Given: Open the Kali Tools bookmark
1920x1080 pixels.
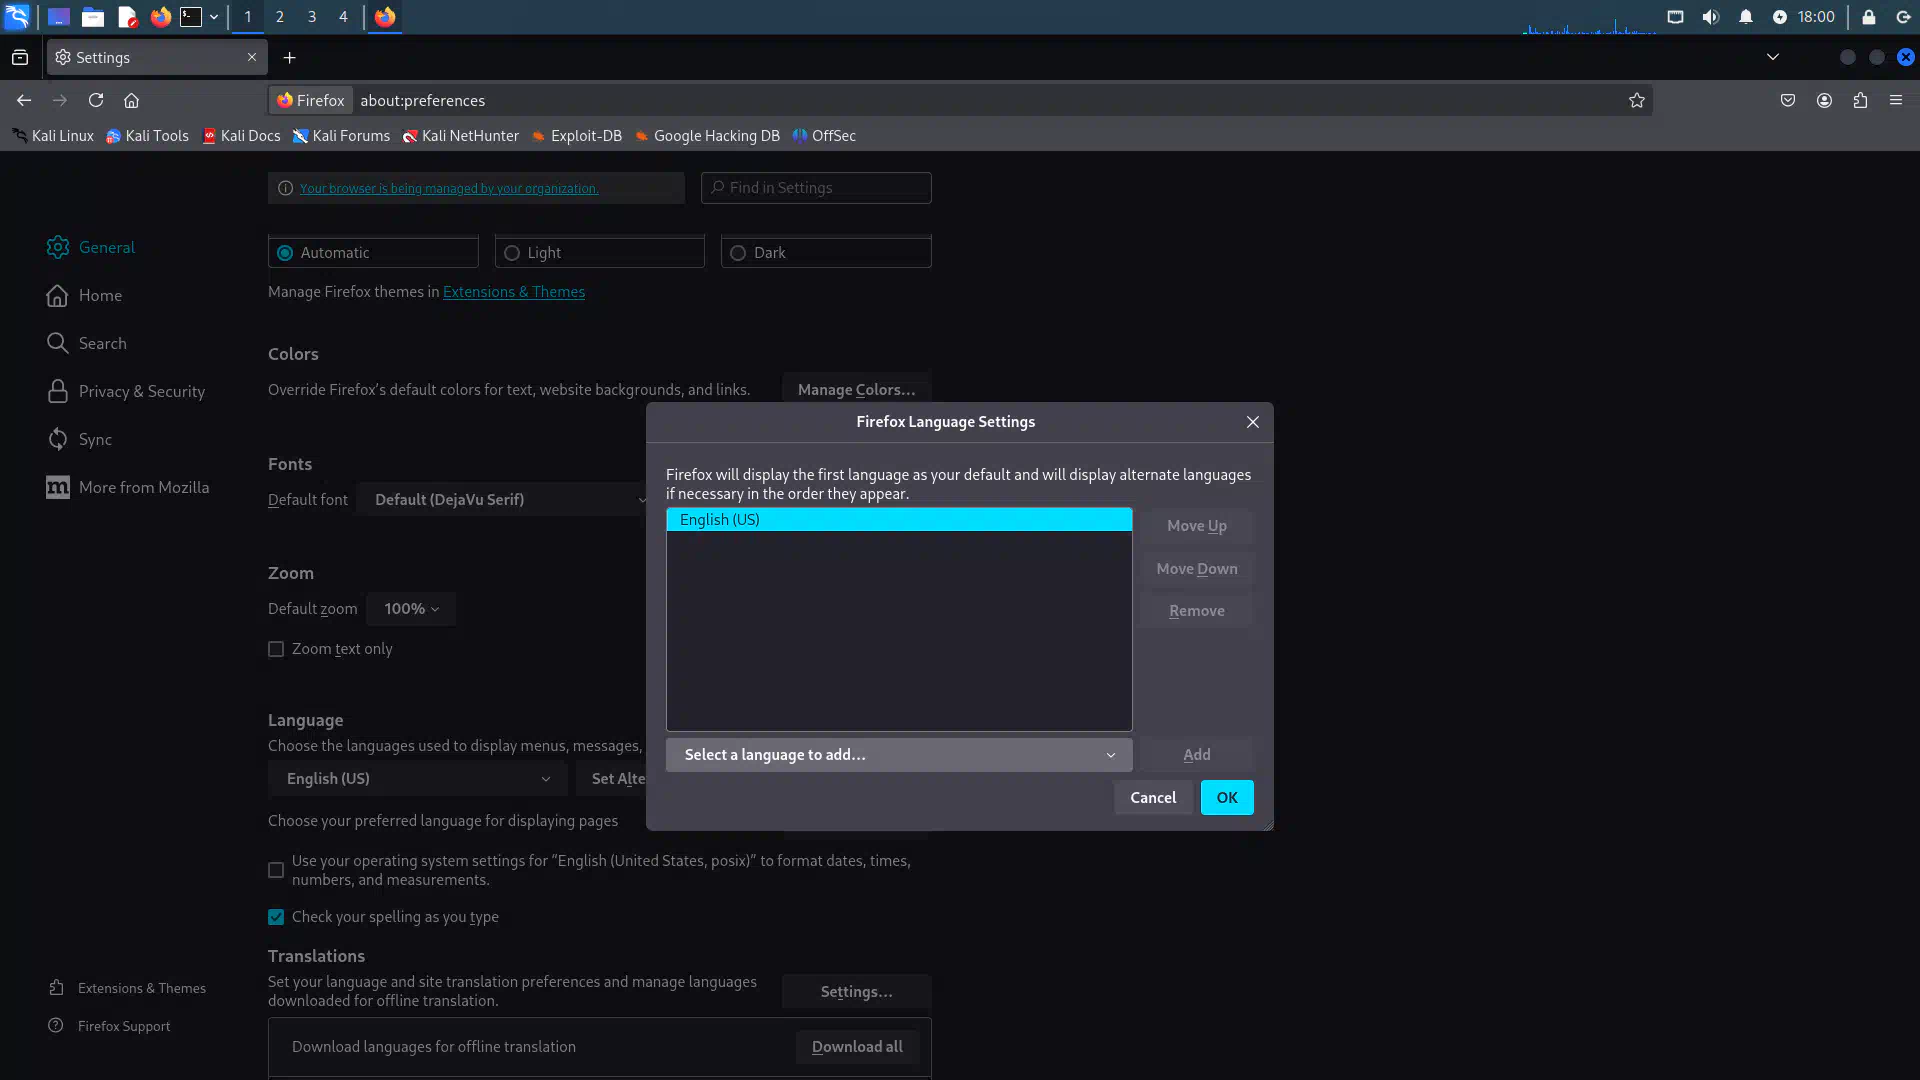Looking at the screenshot, I should click(x=148, y=136).
